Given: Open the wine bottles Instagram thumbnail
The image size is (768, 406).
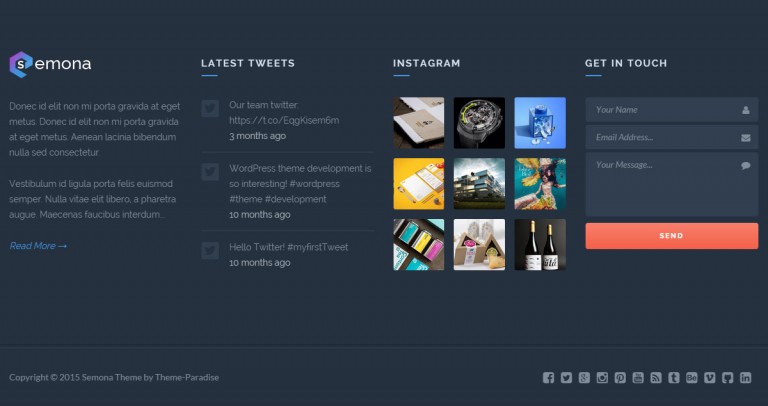Looking at the screenshot, I should (x=540, y=244).
